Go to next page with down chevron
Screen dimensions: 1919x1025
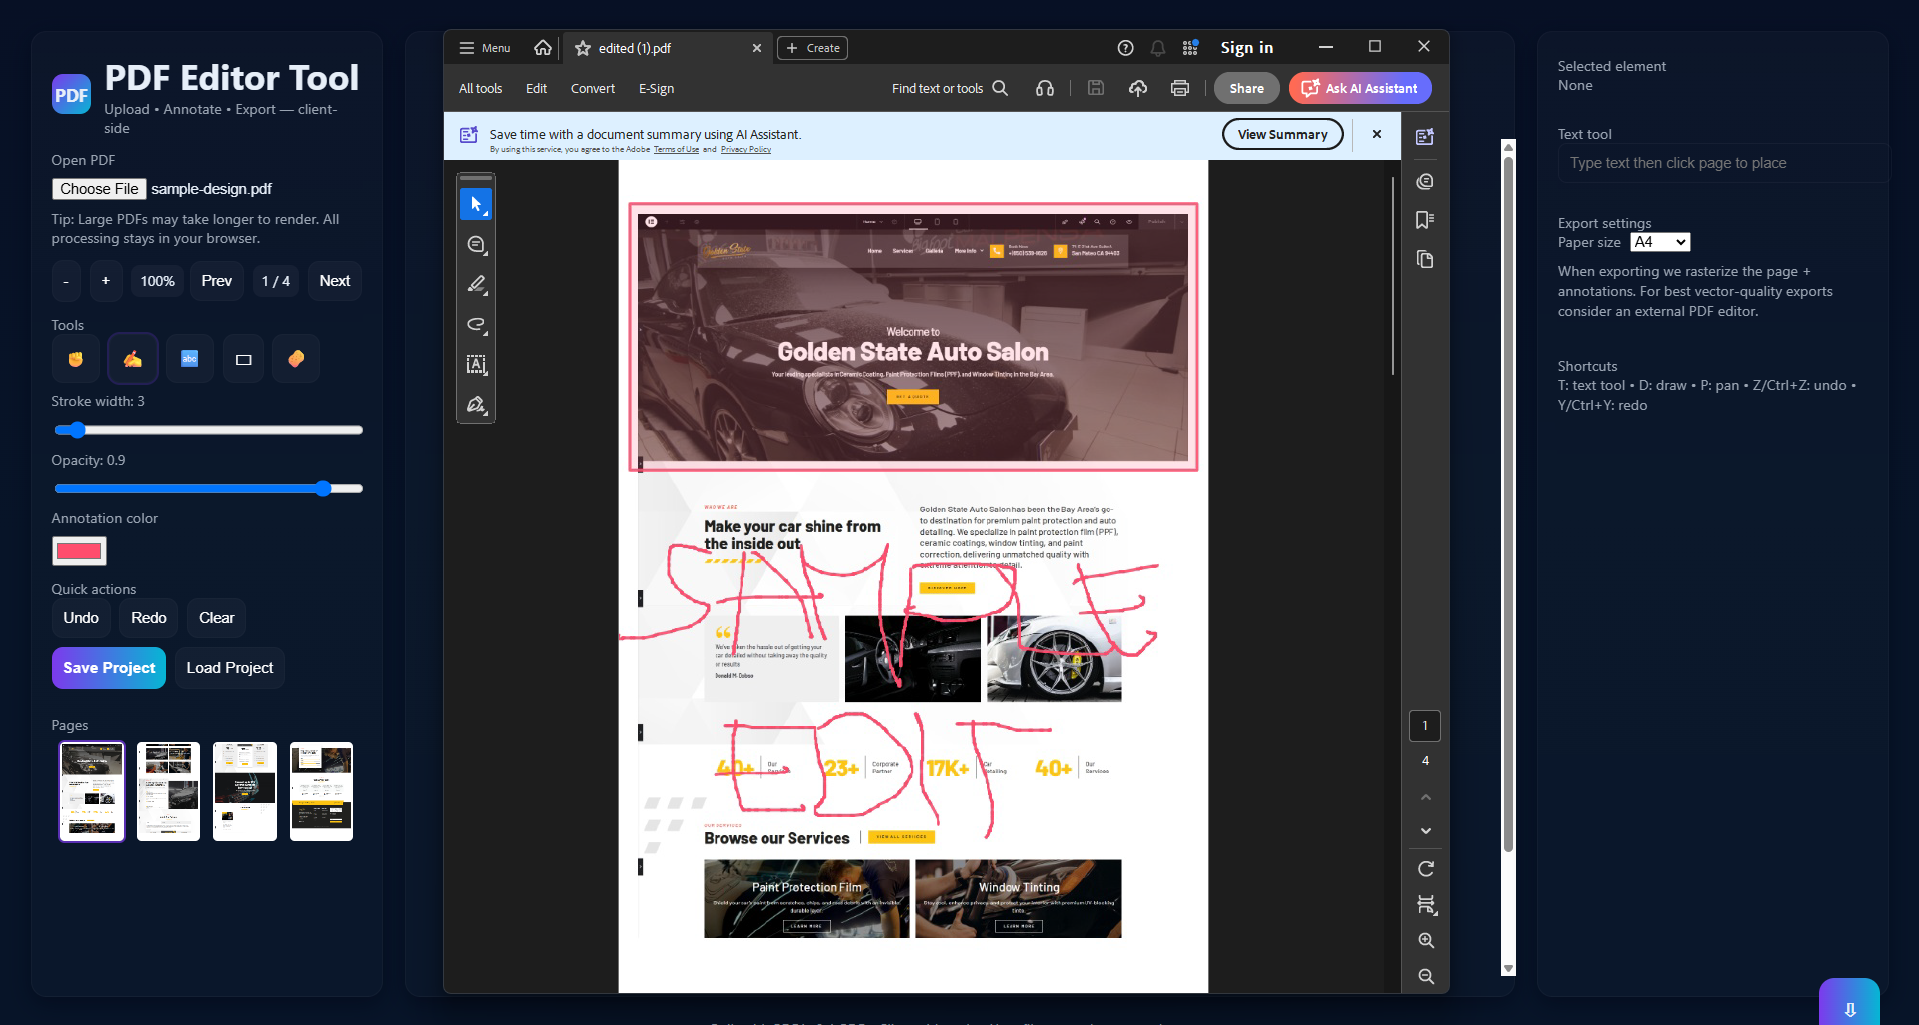click(1426, 831)
